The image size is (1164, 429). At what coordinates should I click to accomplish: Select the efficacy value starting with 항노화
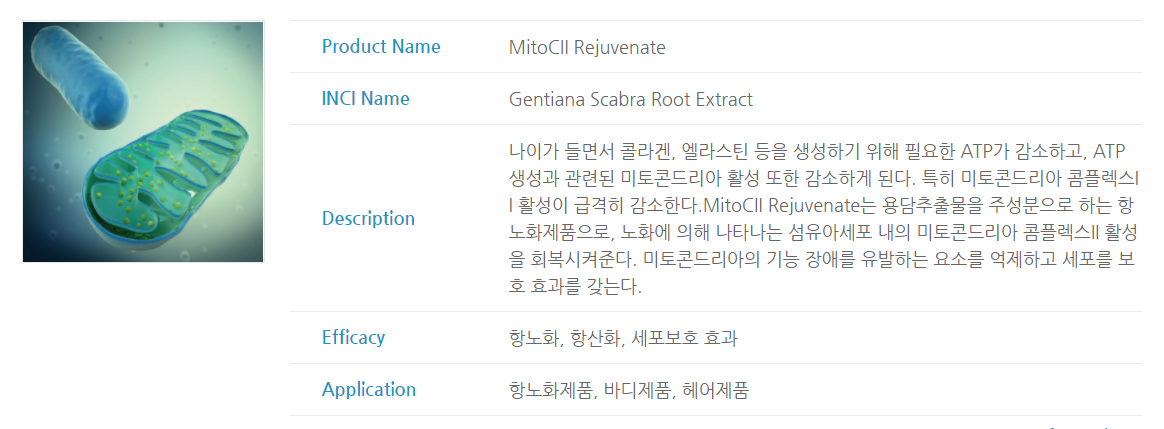tap(623, 338)
